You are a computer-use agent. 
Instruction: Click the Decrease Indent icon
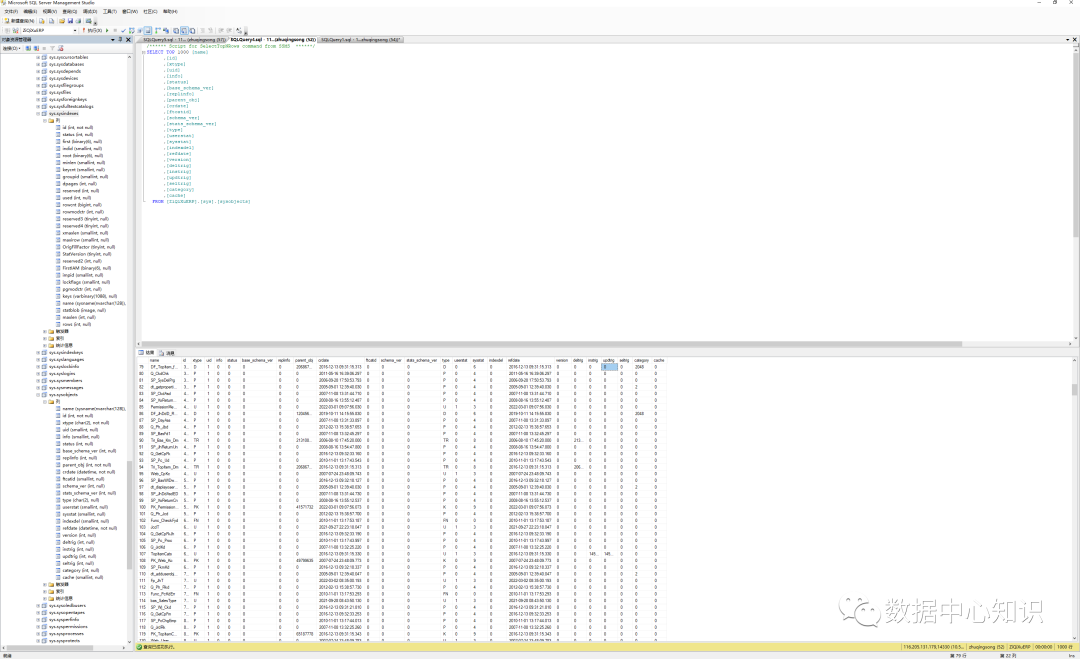(220, 30)
